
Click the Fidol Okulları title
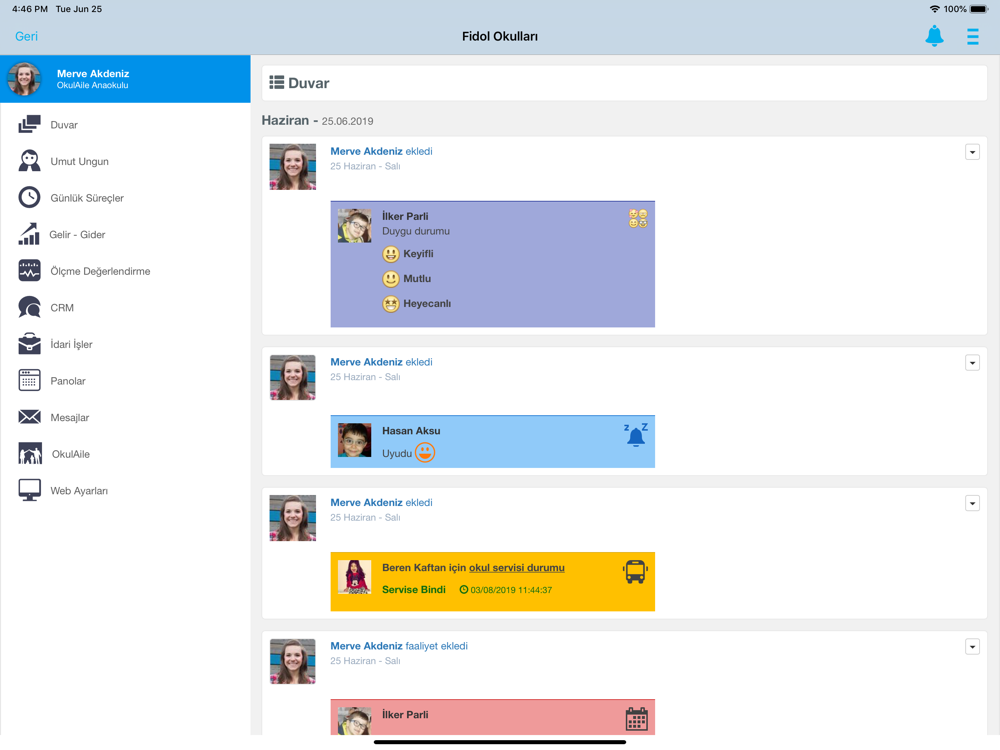click(x=500, y=36)
